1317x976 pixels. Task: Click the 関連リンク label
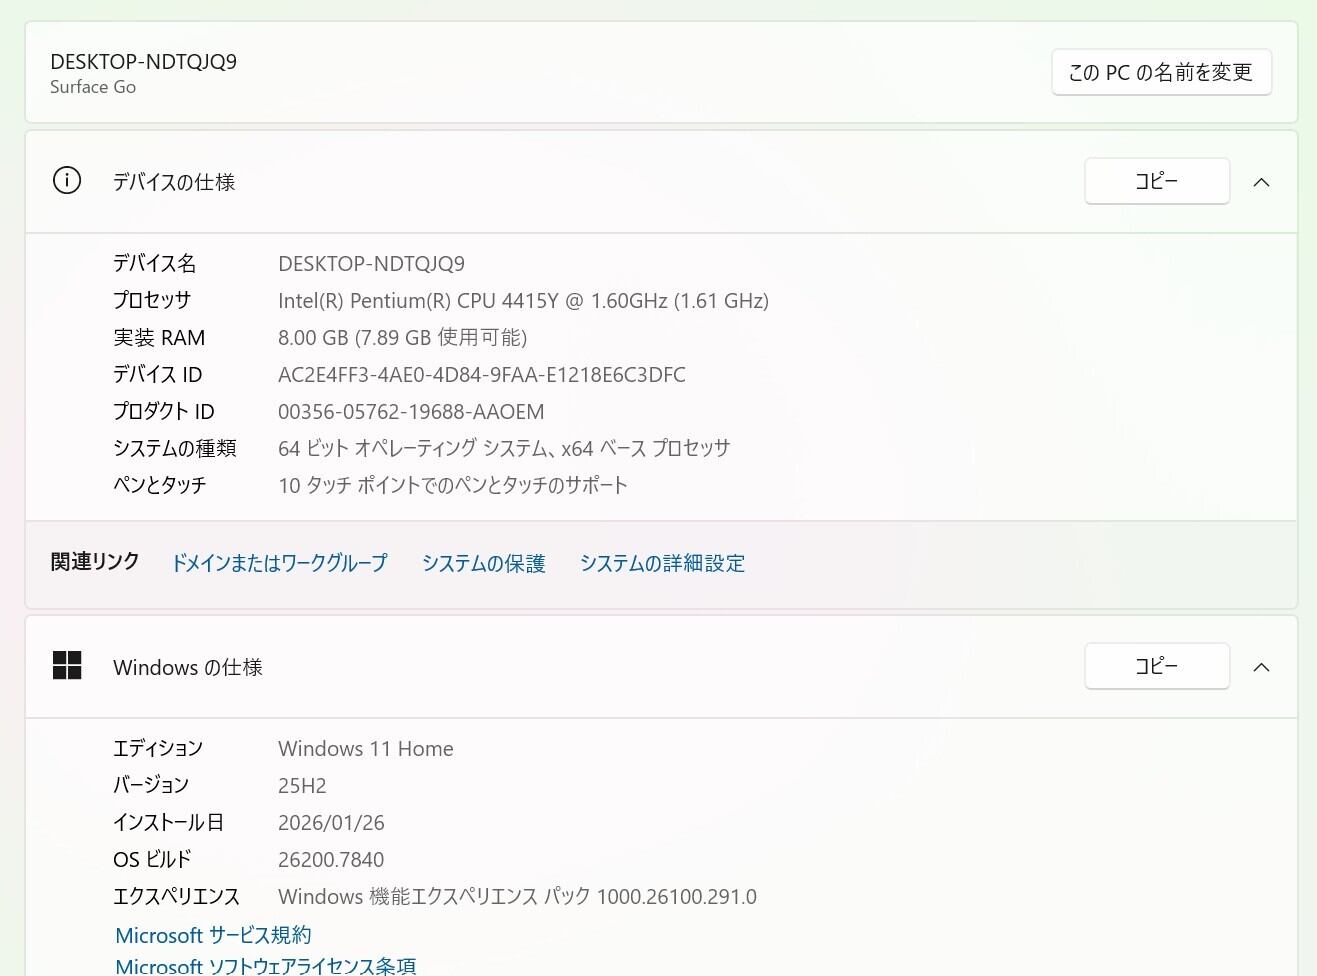[x=95, y=562]
